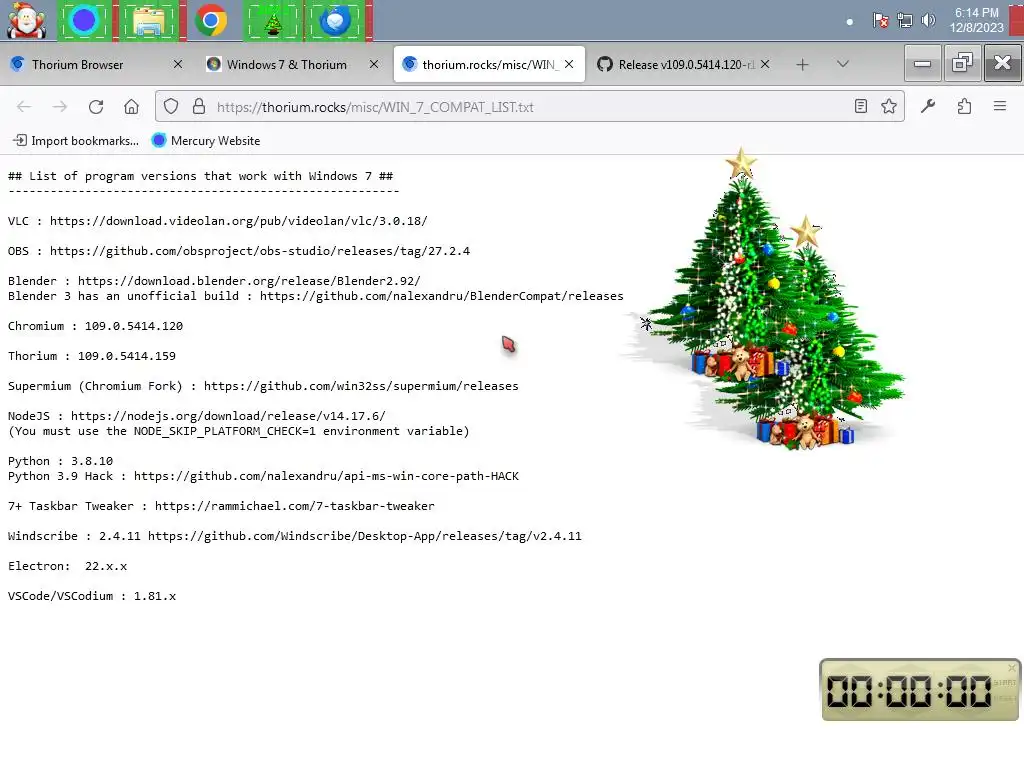Viewport: 1024px width, 768px height.
Task: Click the tracking protection shield icon
Action: (170, 106)
